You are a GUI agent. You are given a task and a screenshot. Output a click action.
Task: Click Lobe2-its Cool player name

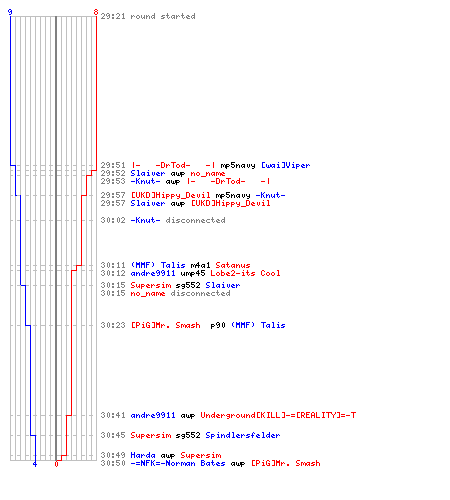pyautogui.click(x=245, y=273)
